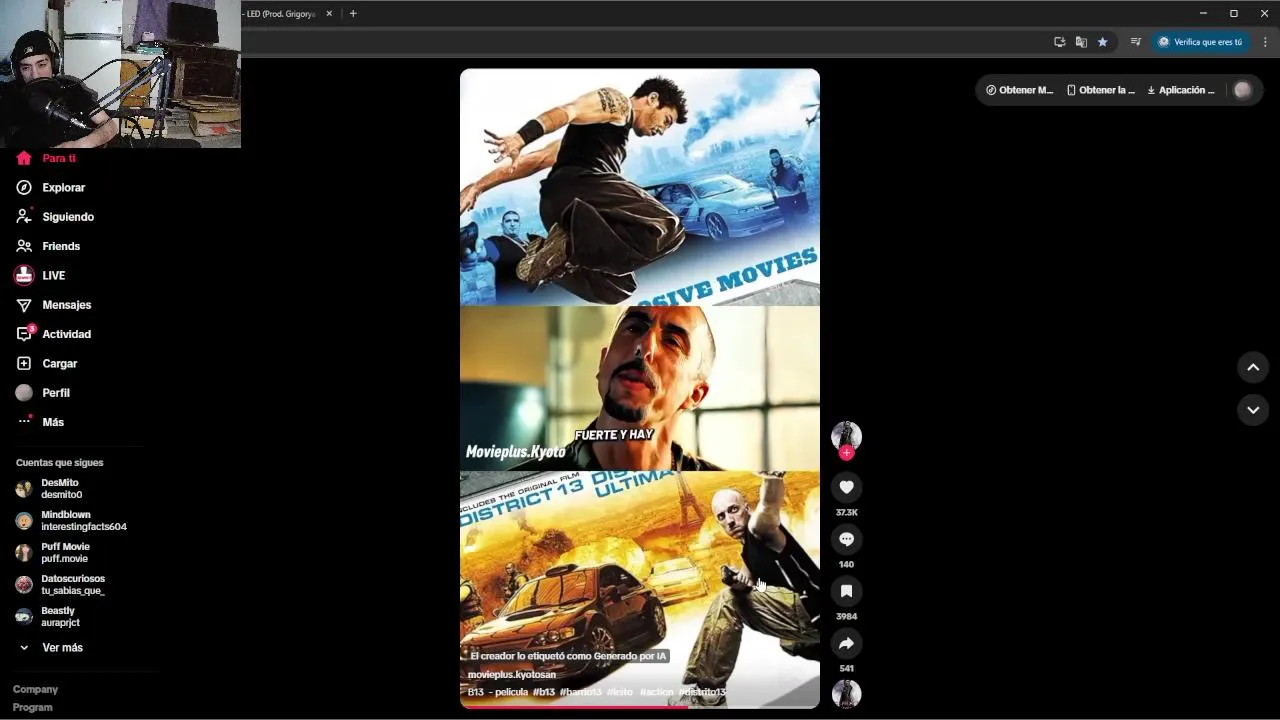Save the video with the bookmark icon
This screenshot has height=720, width=1280.
tap(846, 591)
